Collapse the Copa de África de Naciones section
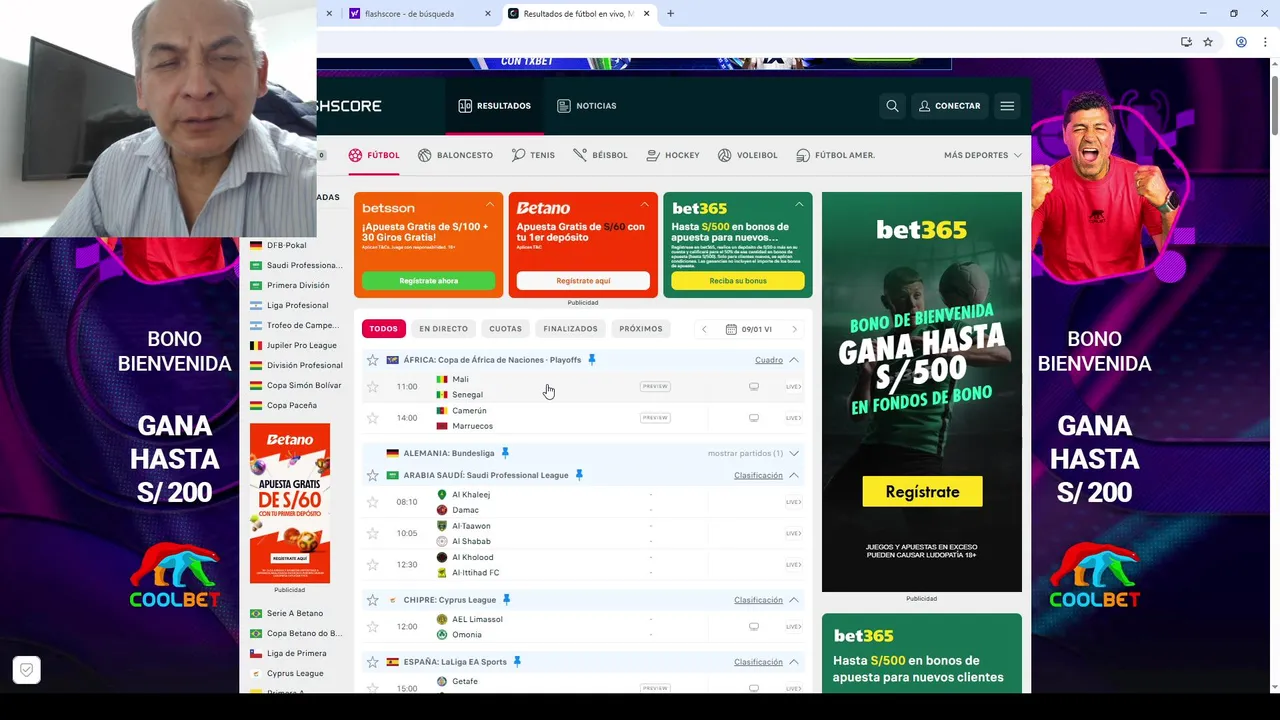 point(794,360)
